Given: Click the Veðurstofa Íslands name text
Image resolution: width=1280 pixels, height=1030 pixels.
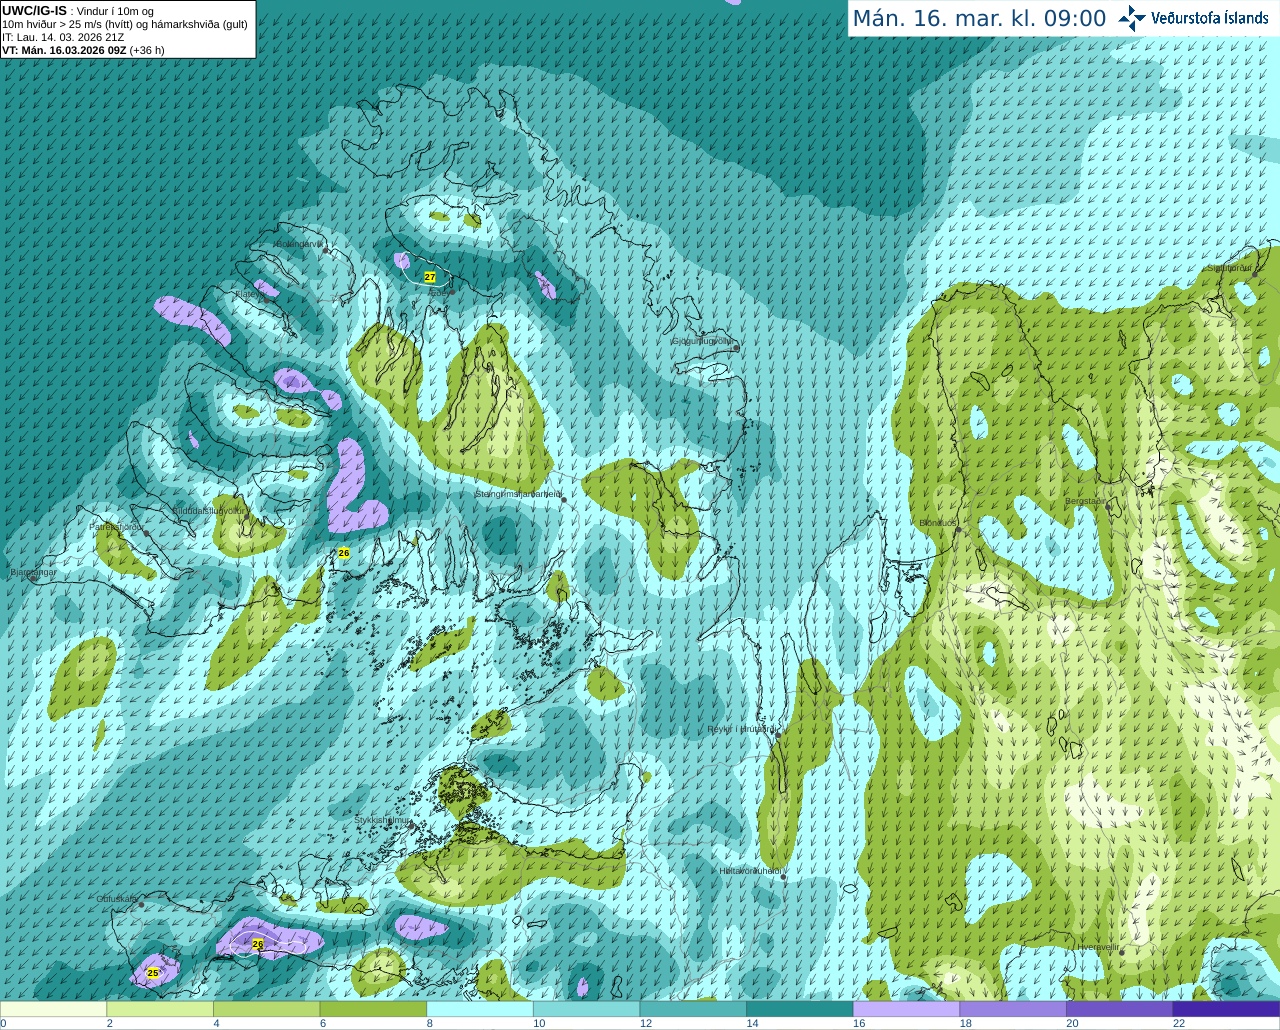Looking at the screenshot, I should [1209, 18].
